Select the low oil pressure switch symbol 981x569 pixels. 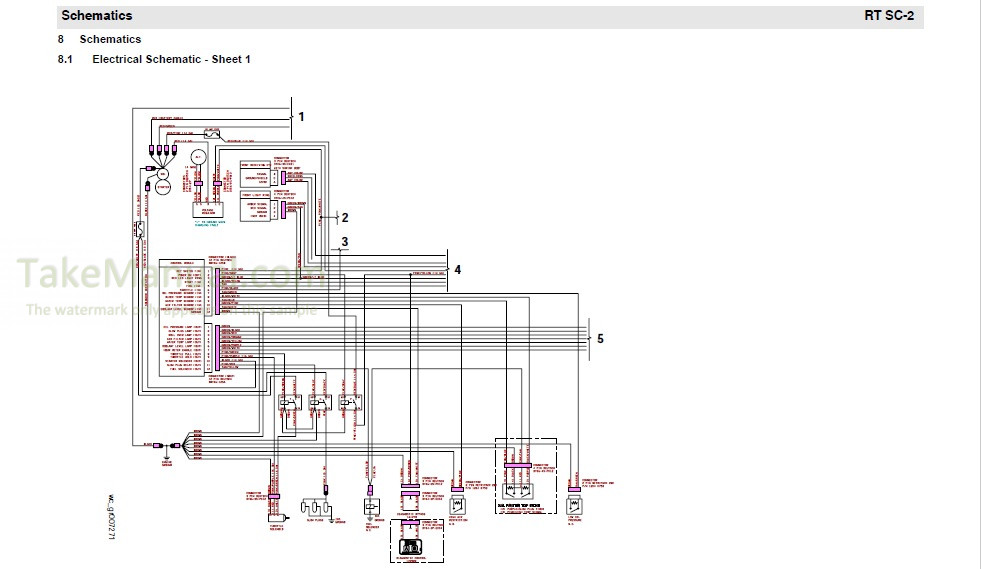coord(575,504)
